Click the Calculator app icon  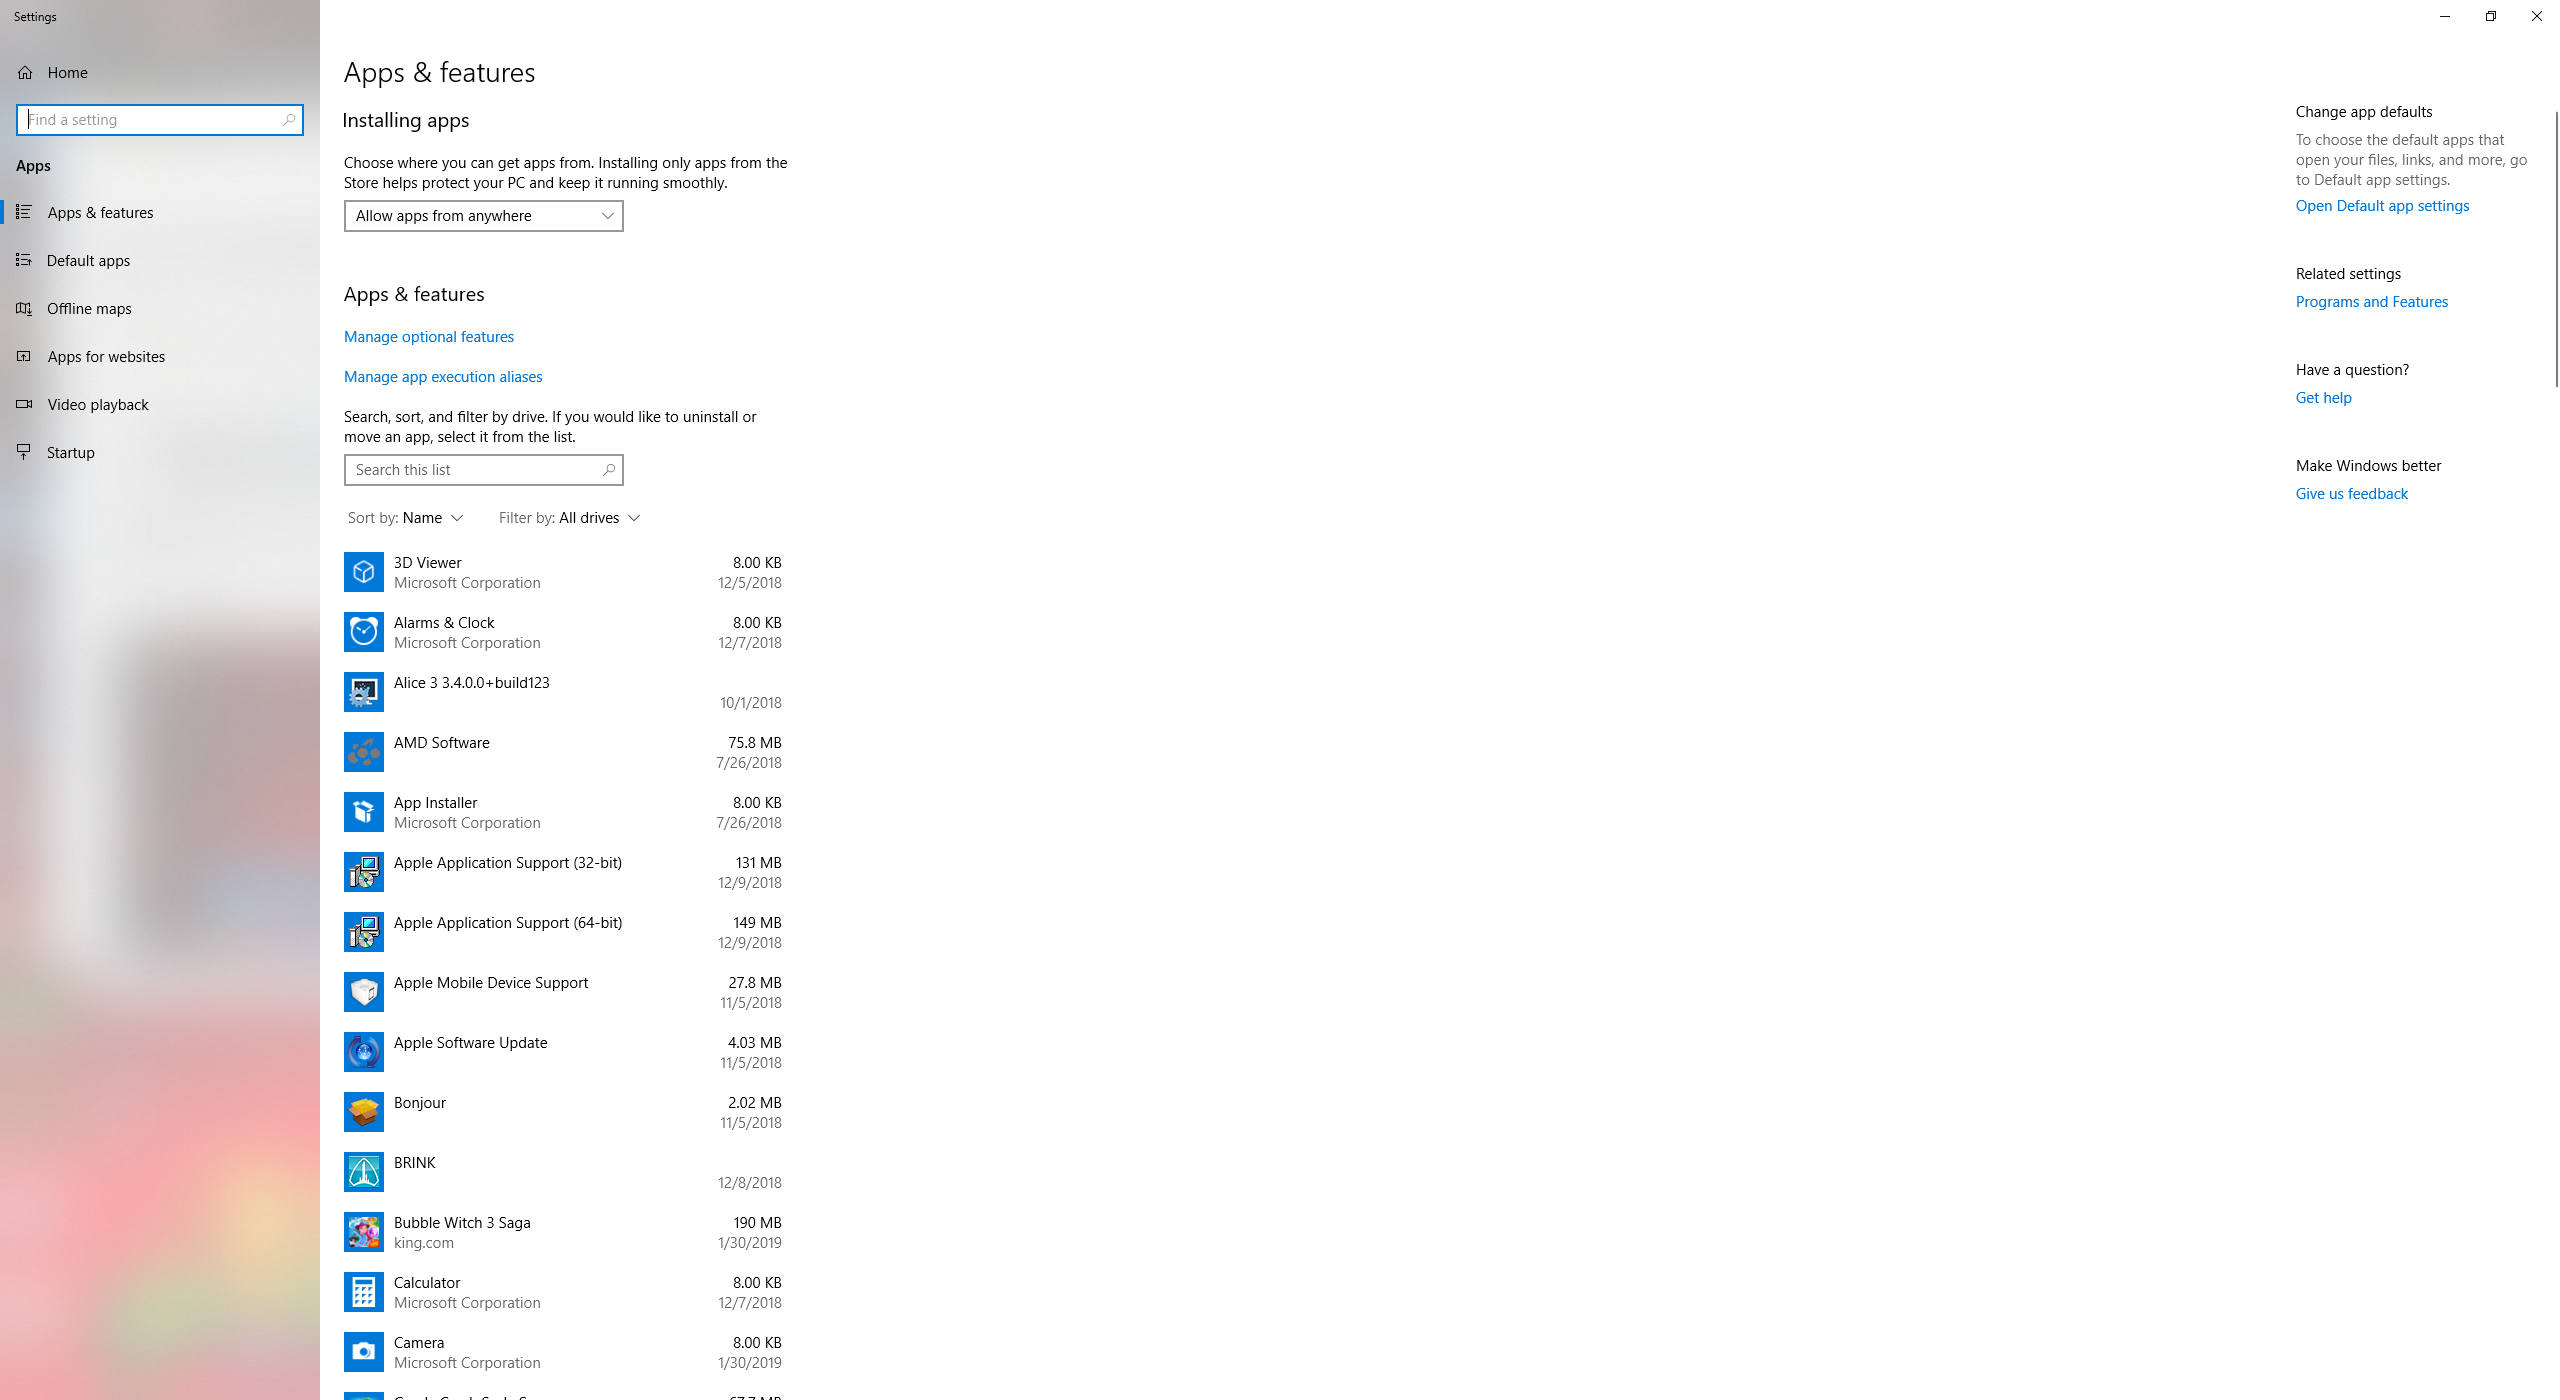(x=362, y=1291)
